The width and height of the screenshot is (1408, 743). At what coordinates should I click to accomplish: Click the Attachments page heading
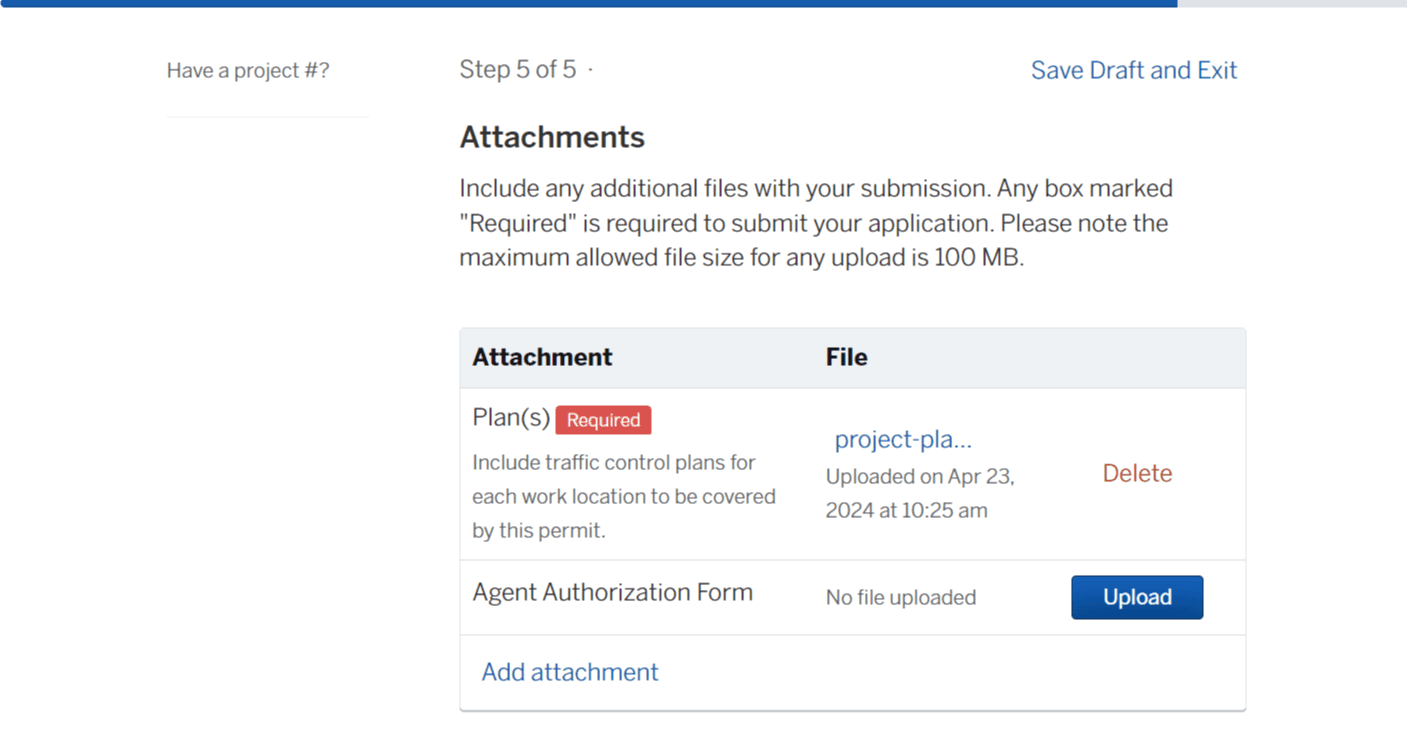click(x=551, y=137)
